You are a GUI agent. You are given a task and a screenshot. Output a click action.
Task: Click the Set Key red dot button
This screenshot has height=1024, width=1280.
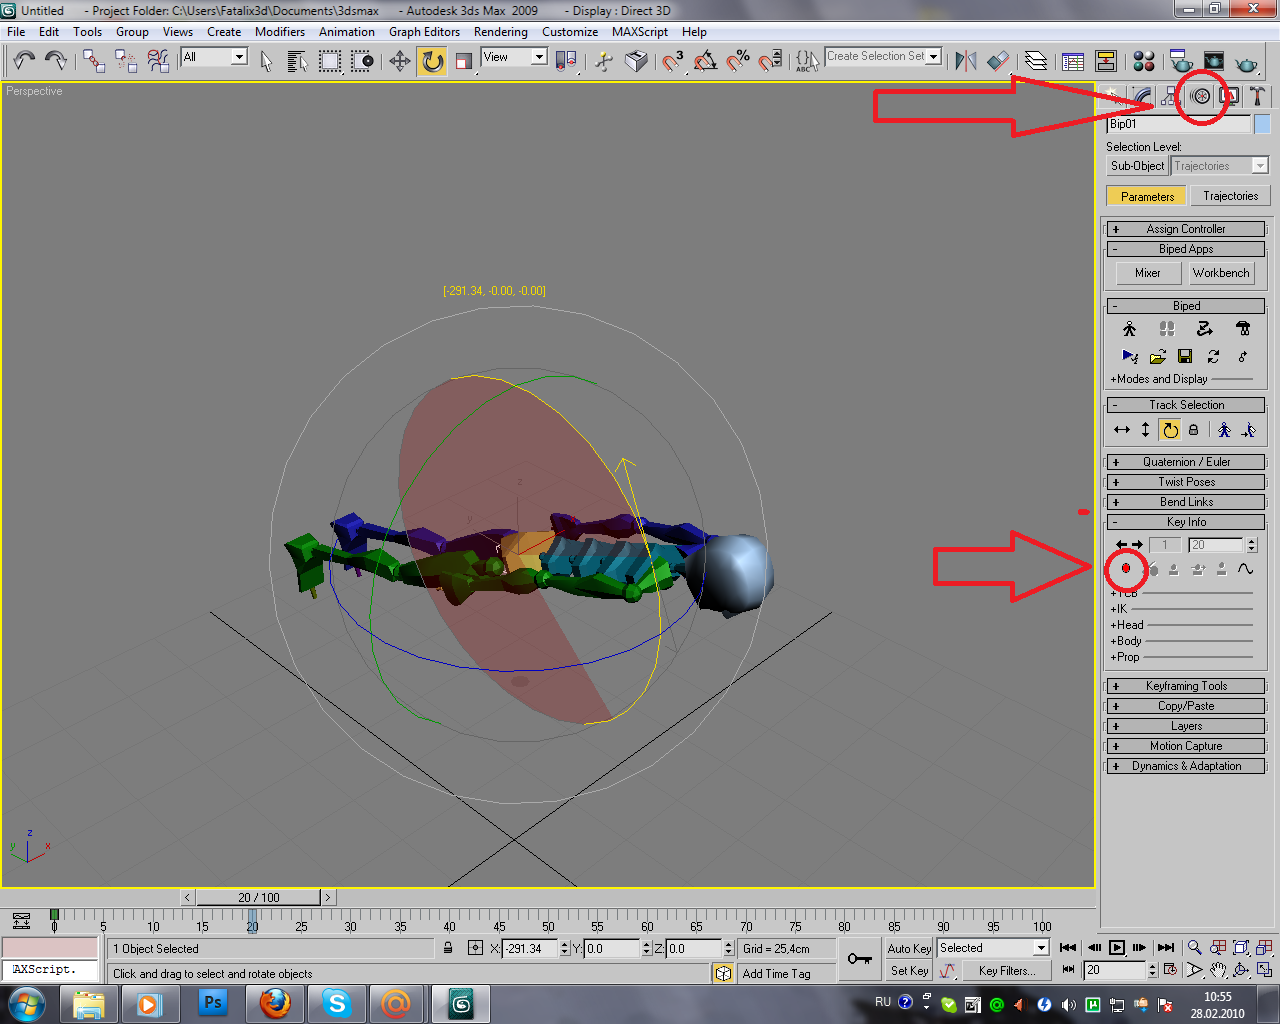tap(1126, 568)
